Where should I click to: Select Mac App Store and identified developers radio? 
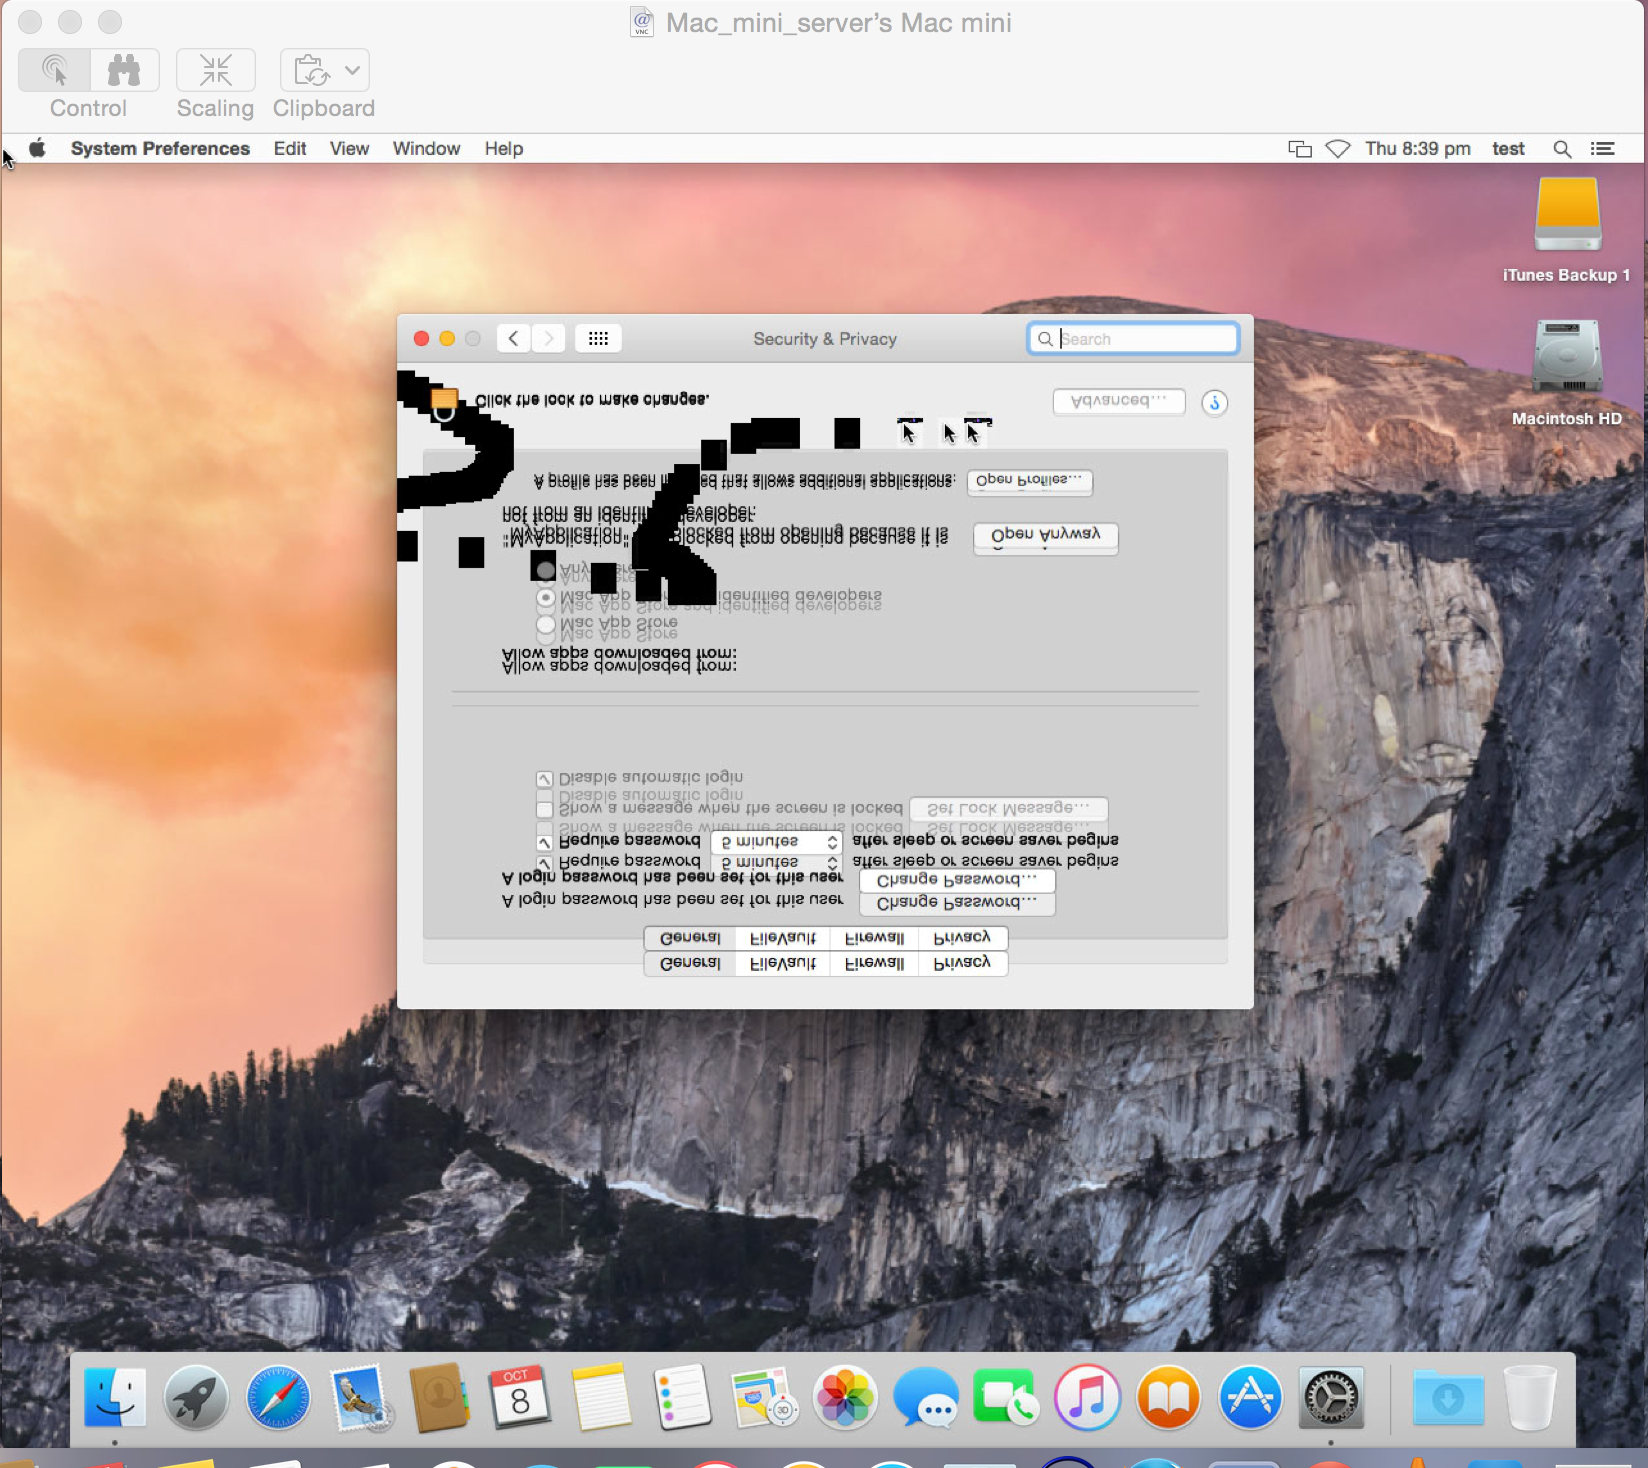pyautogui.click(x=545, y=598)
